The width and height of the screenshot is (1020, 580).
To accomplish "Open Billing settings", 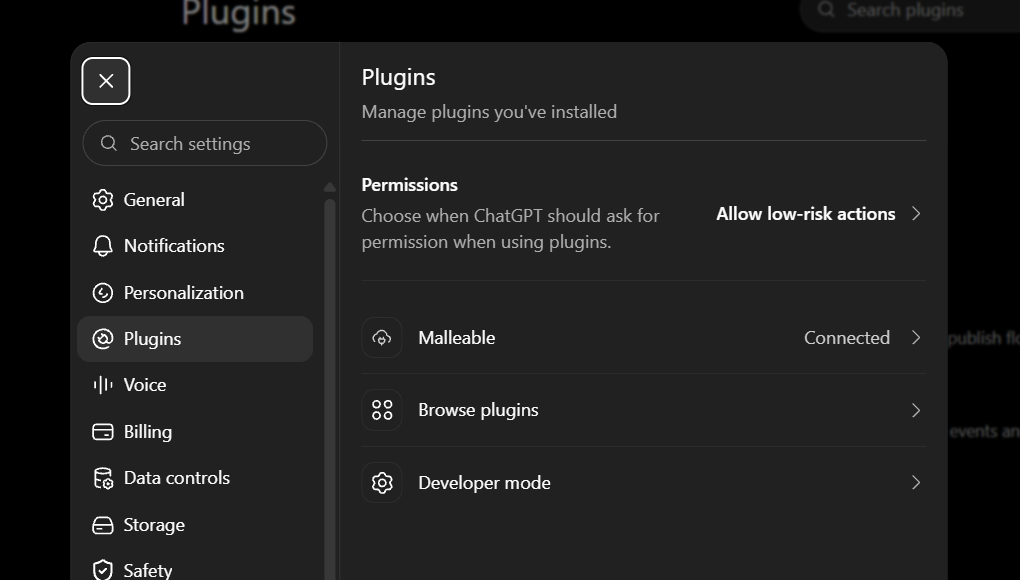I will pos(195,432).
